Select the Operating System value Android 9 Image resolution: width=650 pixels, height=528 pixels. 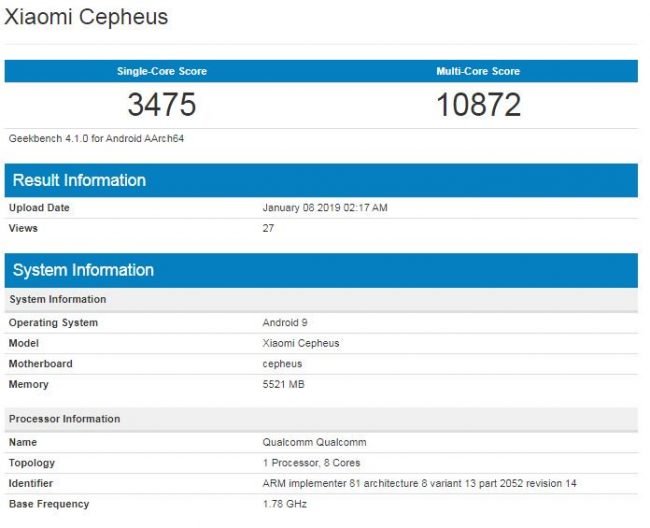click(285, 322)
